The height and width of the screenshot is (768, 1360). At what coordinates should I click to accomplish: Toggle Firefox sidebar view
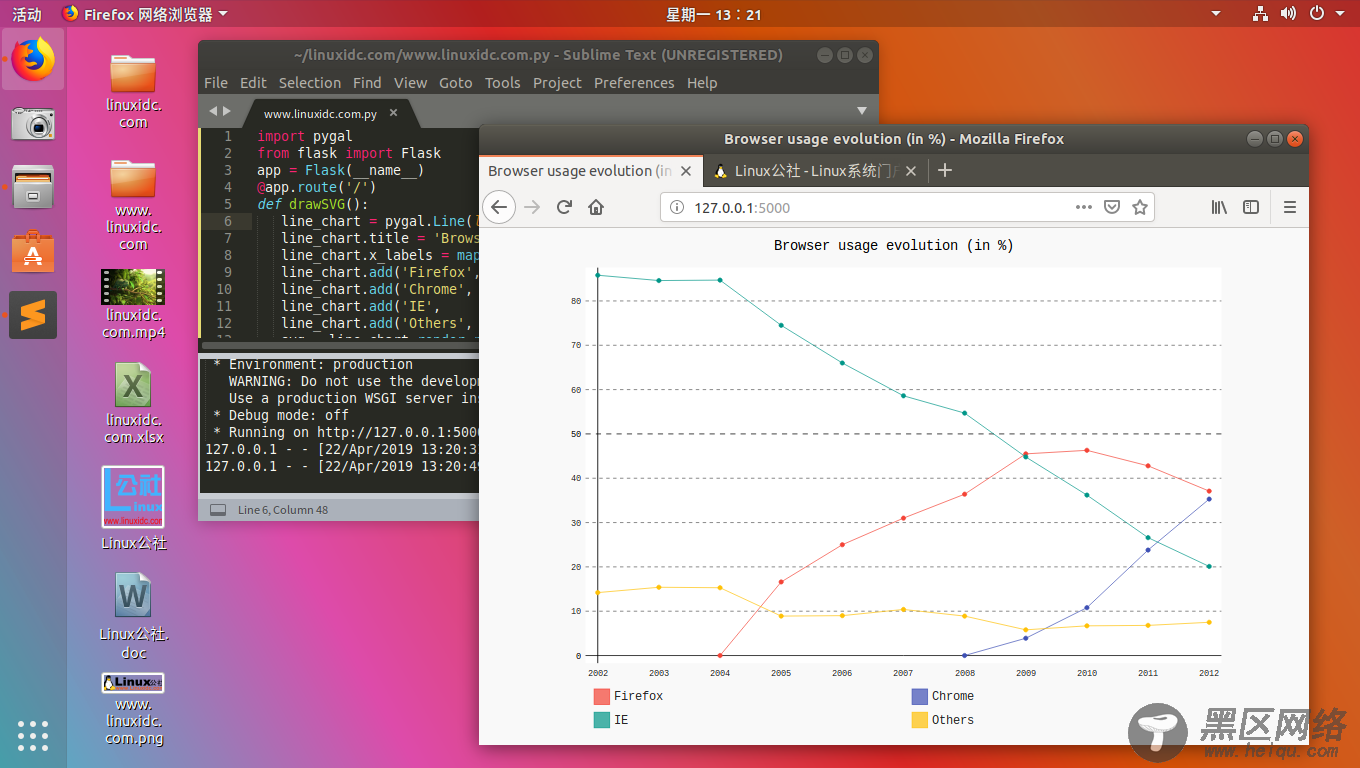tap(1251, 207)
